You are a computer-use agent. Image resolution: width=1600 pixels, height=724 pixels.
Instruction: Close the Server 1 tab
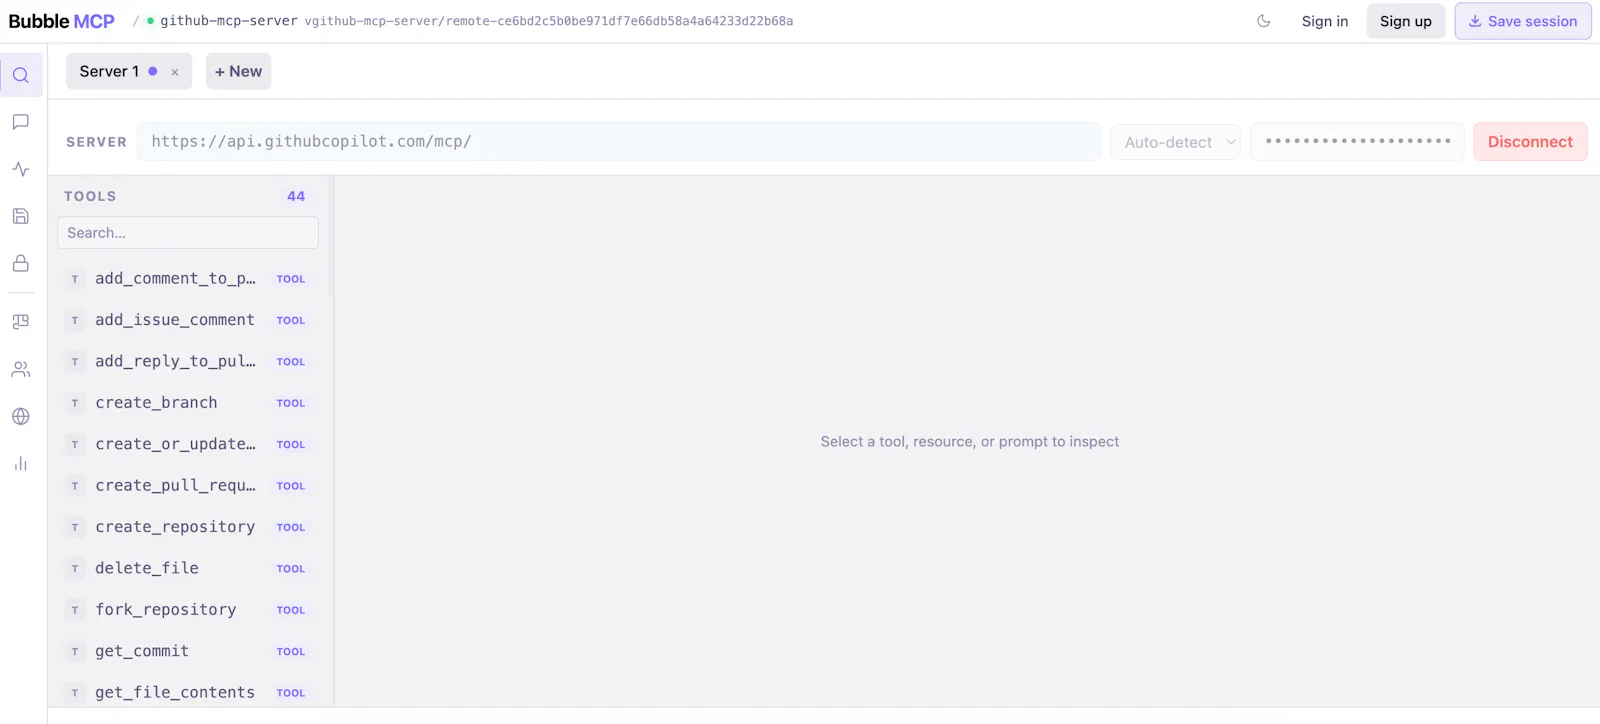coord(175,72)
